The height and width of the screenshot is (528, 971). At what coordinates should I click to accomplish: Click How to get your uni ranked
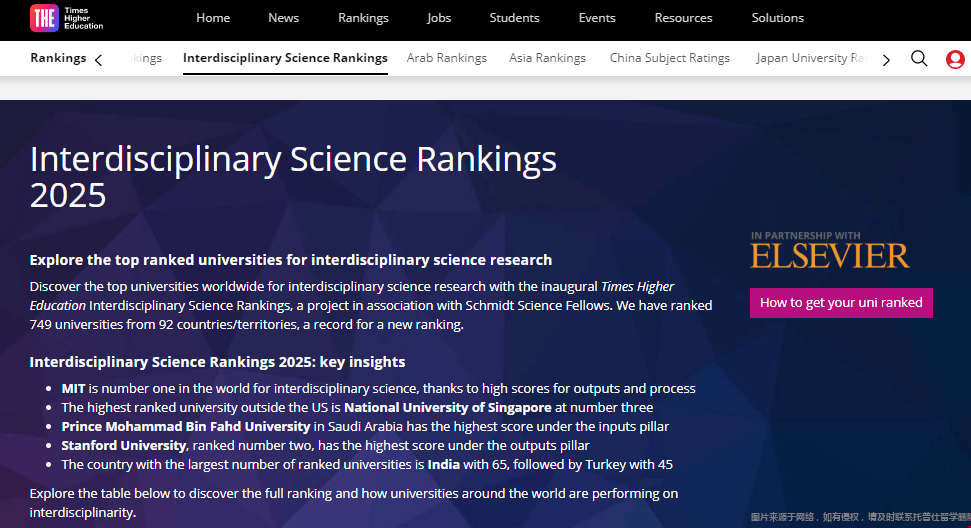[841, 303]
